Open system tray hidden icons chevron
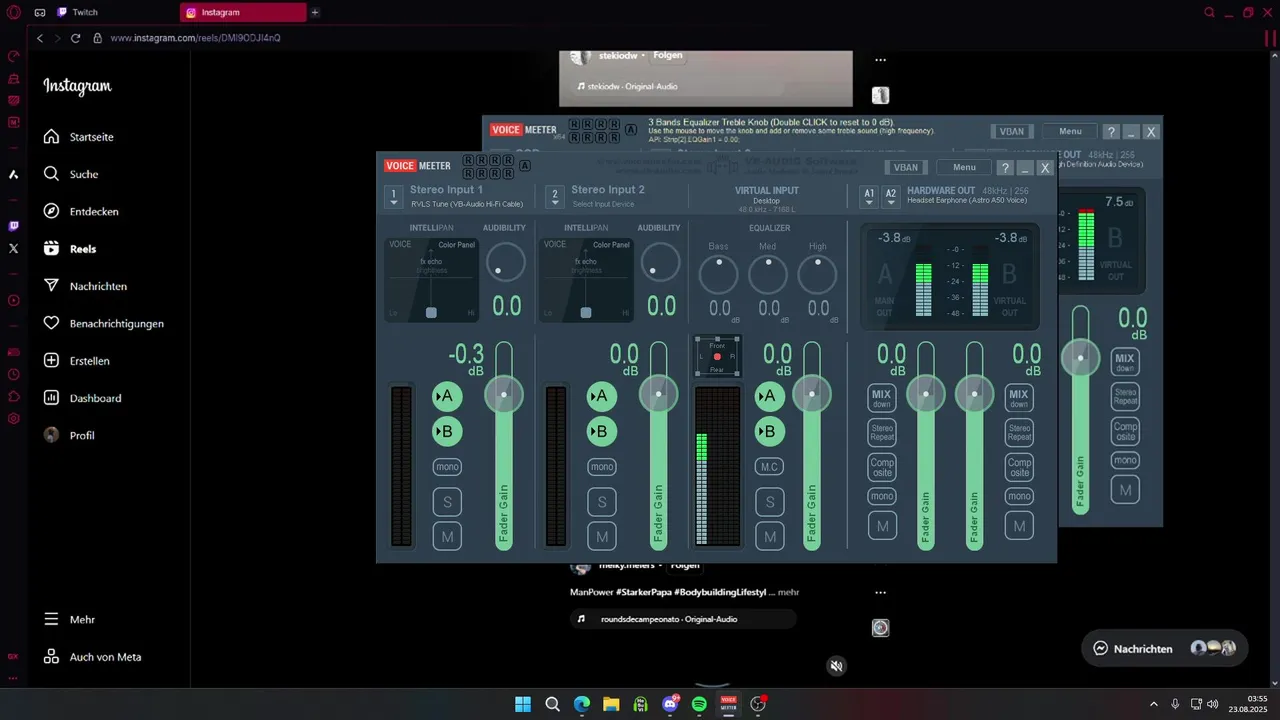 pyautogui.click(x=1153, y=704)
